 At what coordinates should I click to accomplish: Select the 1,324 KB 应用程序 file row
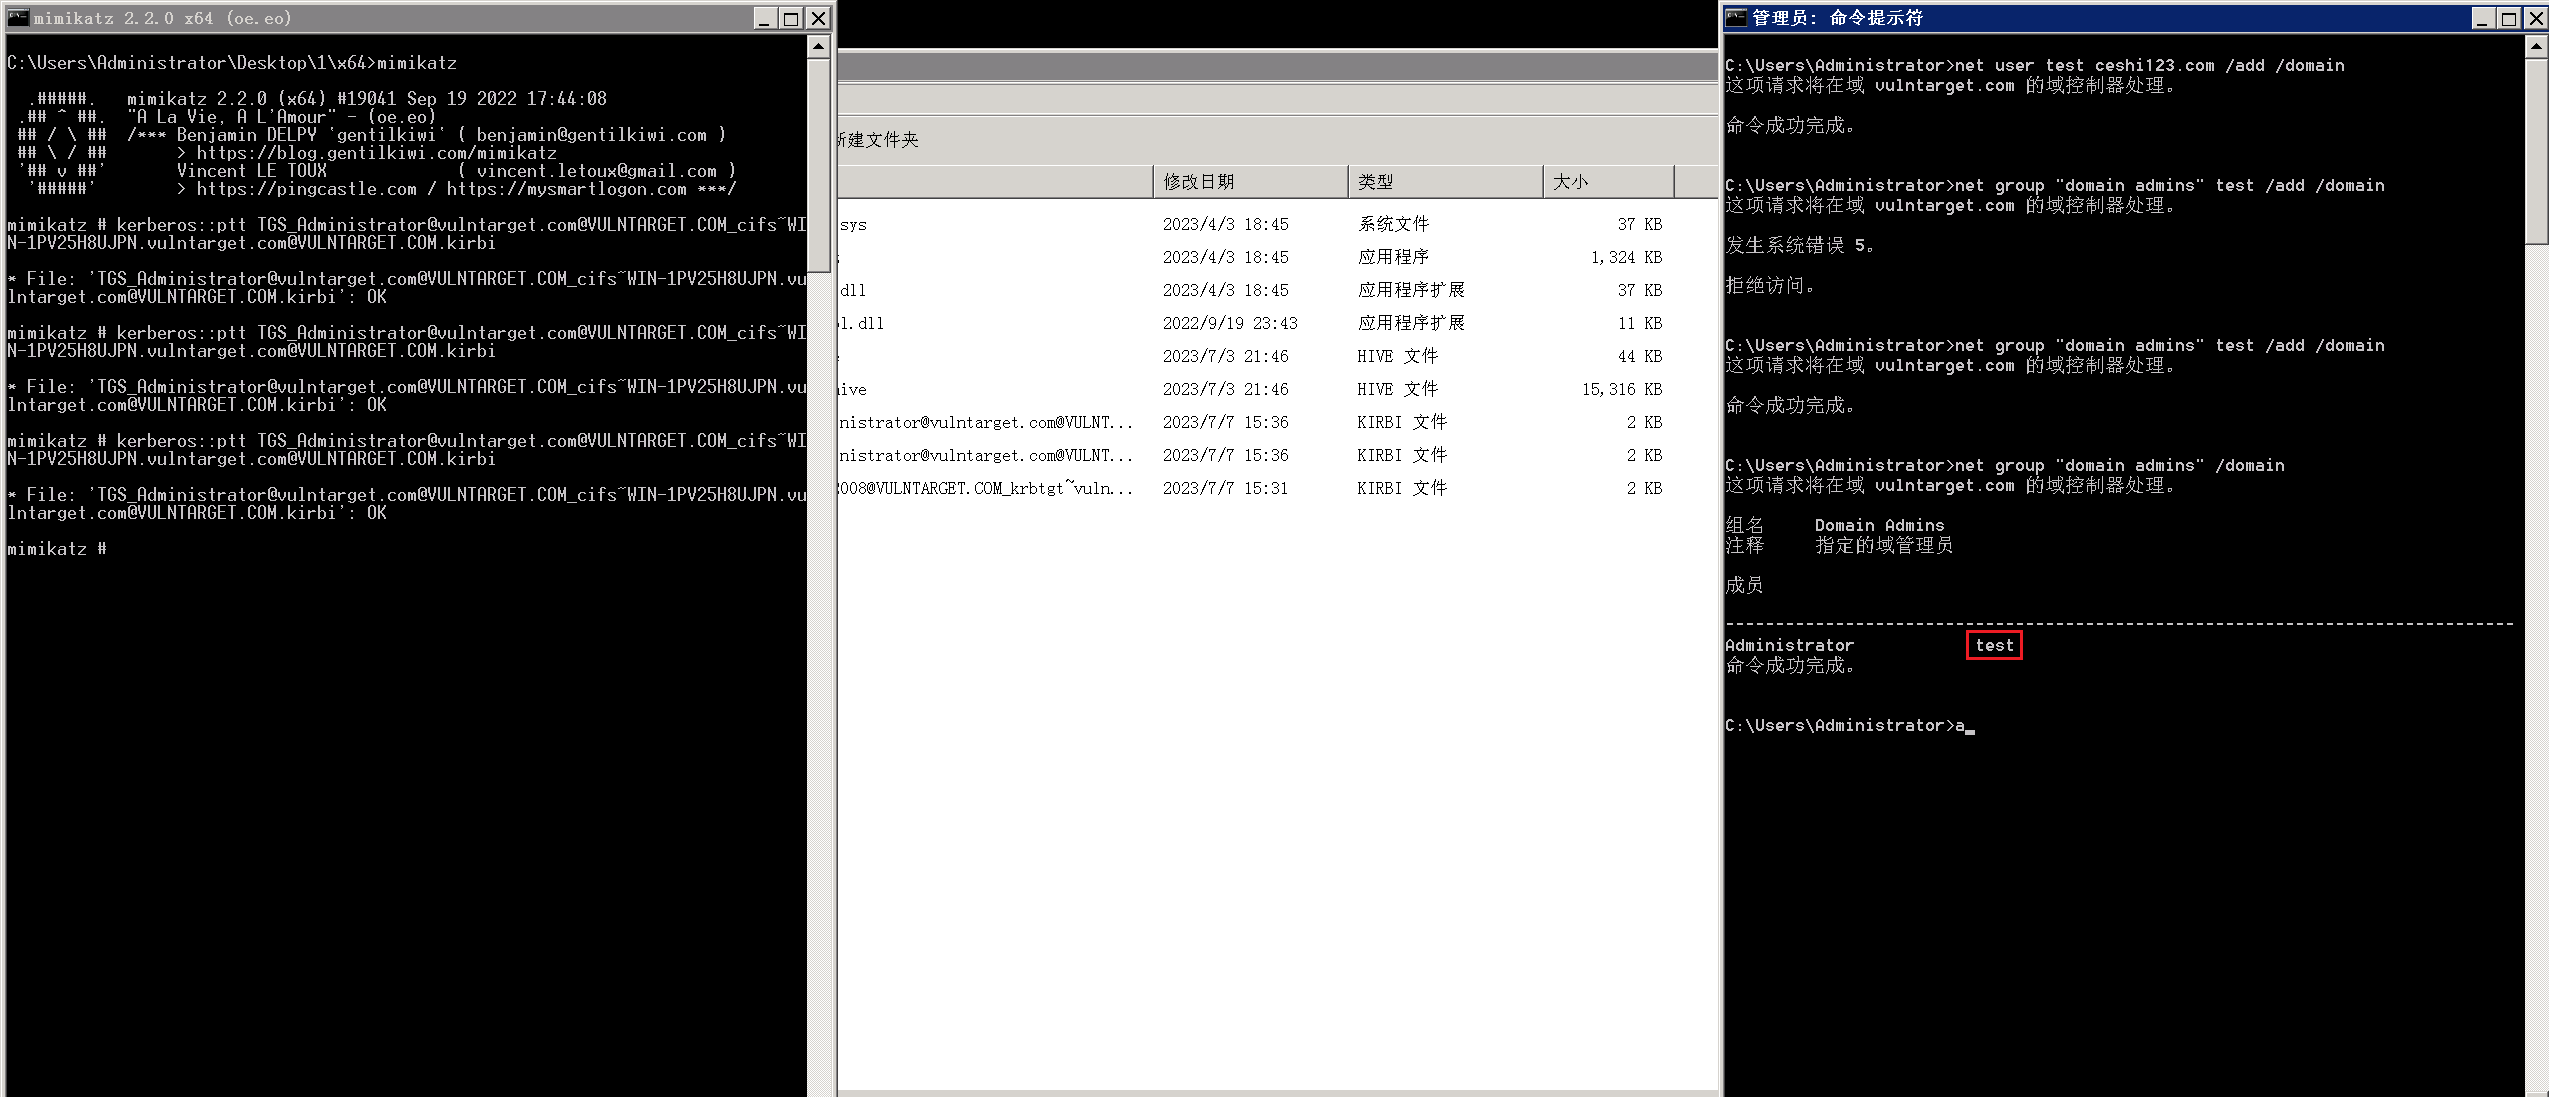tap(1255, 257)
